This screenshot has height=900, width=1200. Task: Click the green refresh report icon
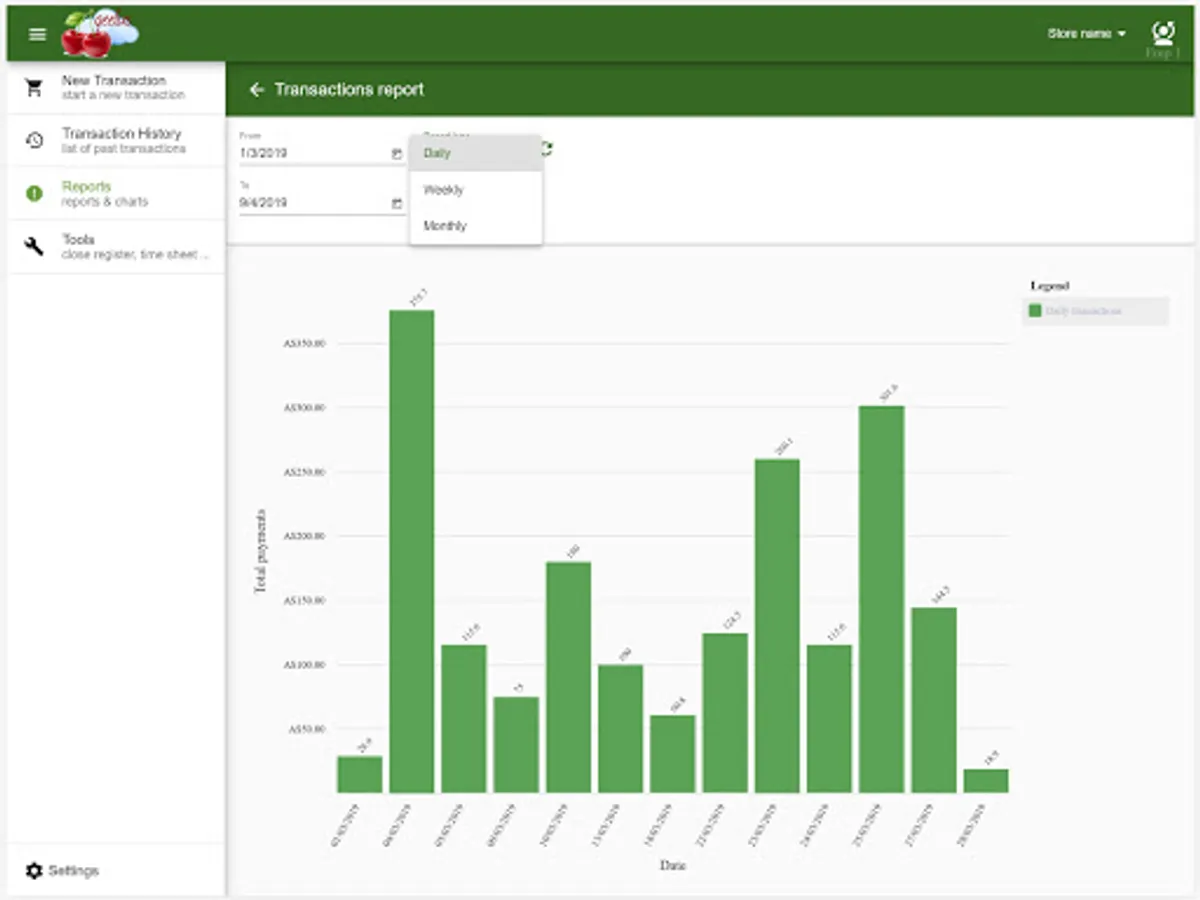[x=548, y=149]
